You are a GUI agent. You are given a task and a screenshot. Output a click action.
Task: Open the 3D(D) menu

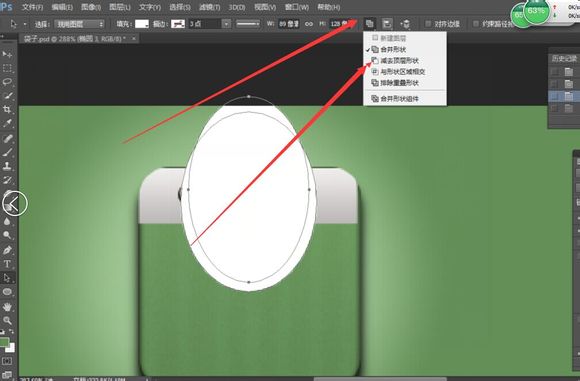pos(237,7)
